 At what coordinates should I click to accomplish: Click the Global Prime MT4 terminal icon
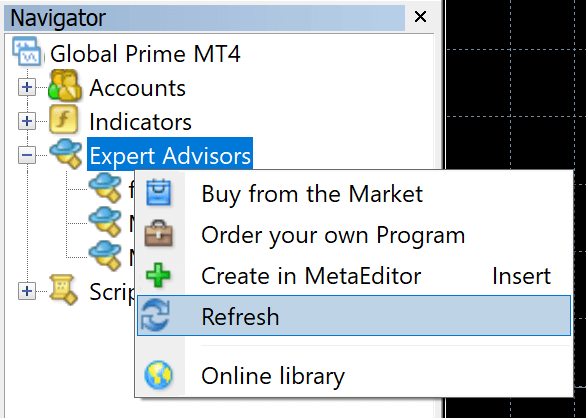(27, 52)
